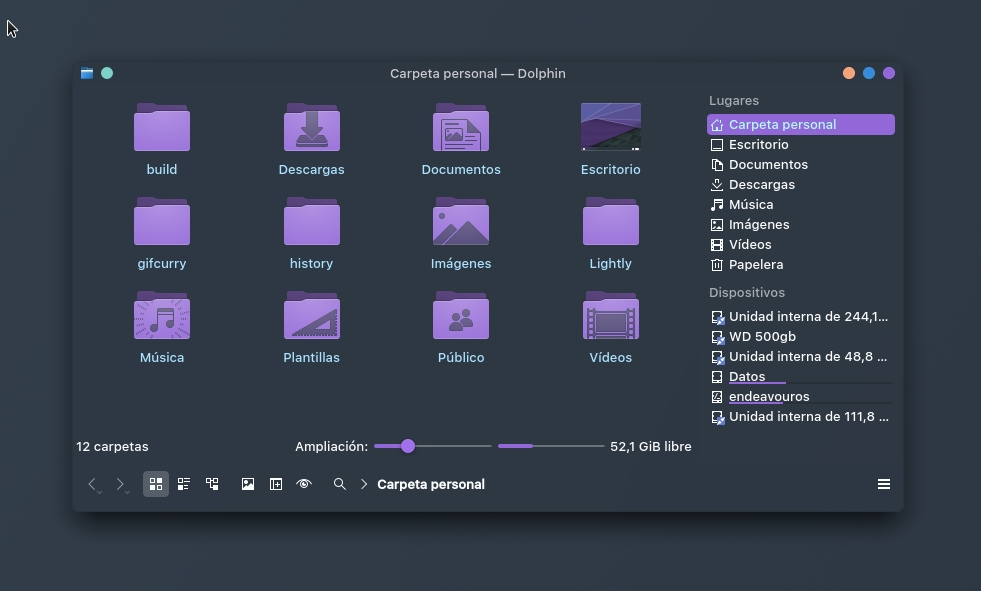Viewport: 981px width, 591px height.
Task: Click the 12 carpetas status text
Action: pyautogui.click(x=113, y=447)
